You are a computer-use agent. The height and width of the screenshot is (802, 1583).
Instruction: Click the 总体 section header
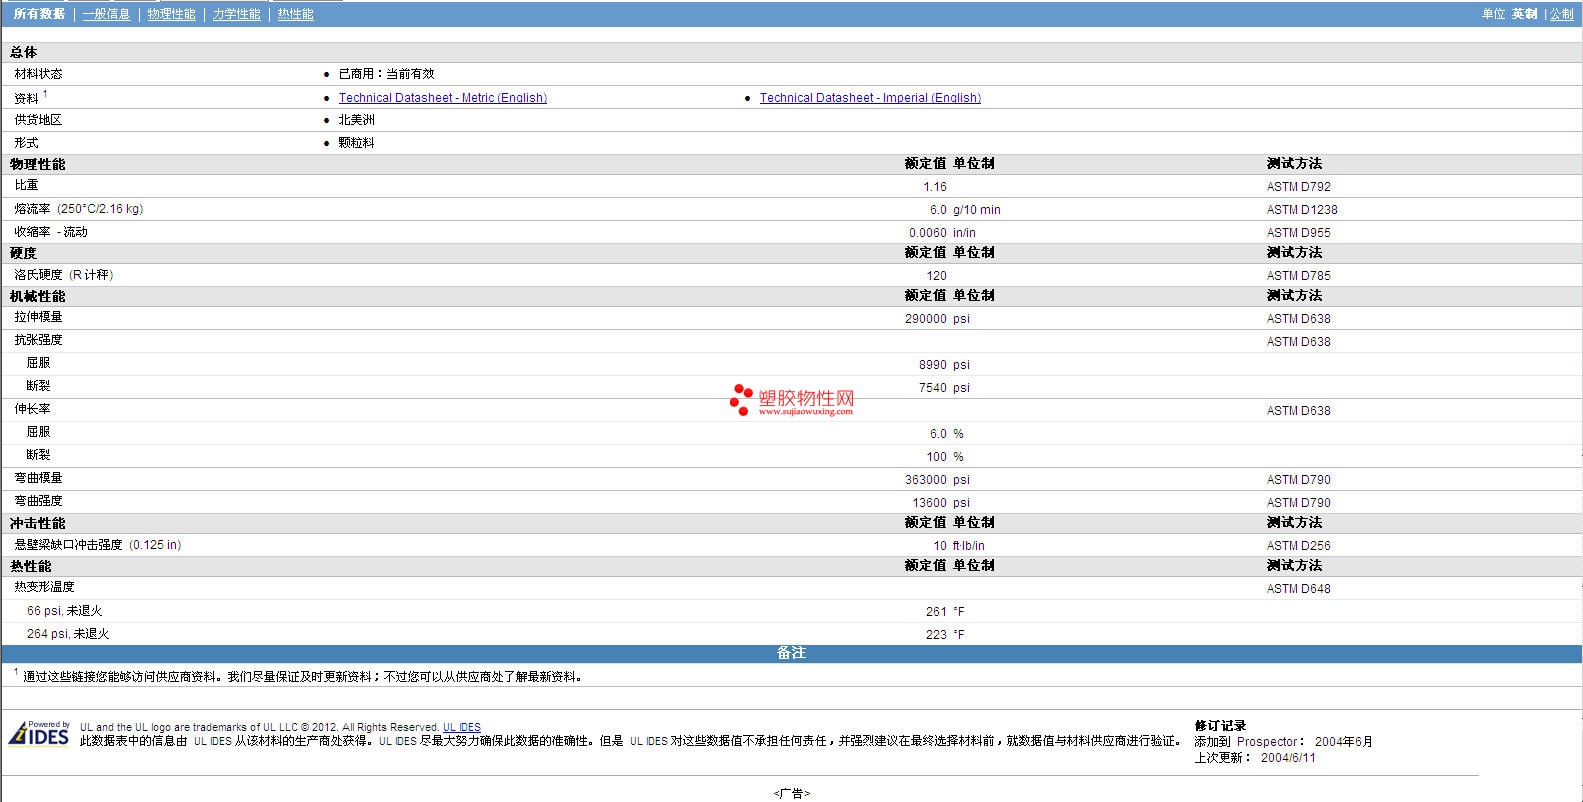coord(24,52)
